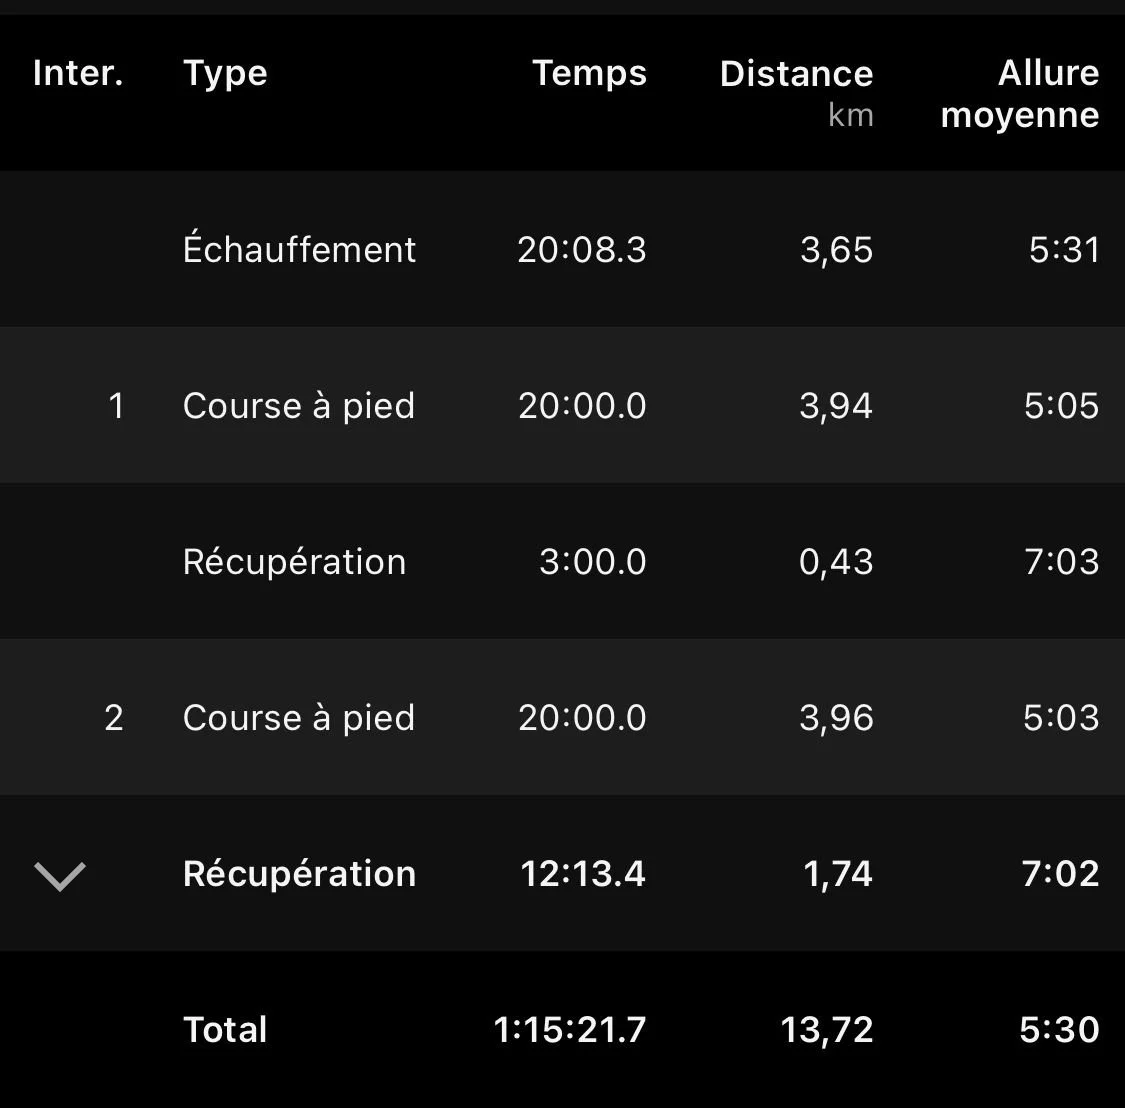Tap the Distance column header
This screenshot has height=1108, width=1125.
(x=796, y=74)
